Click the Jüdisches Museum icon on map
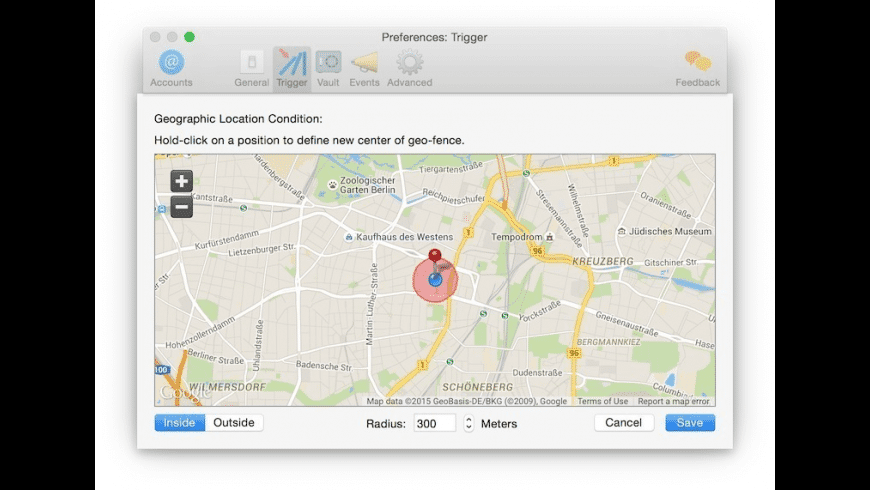870x490 pixels. tap(622, 231)
